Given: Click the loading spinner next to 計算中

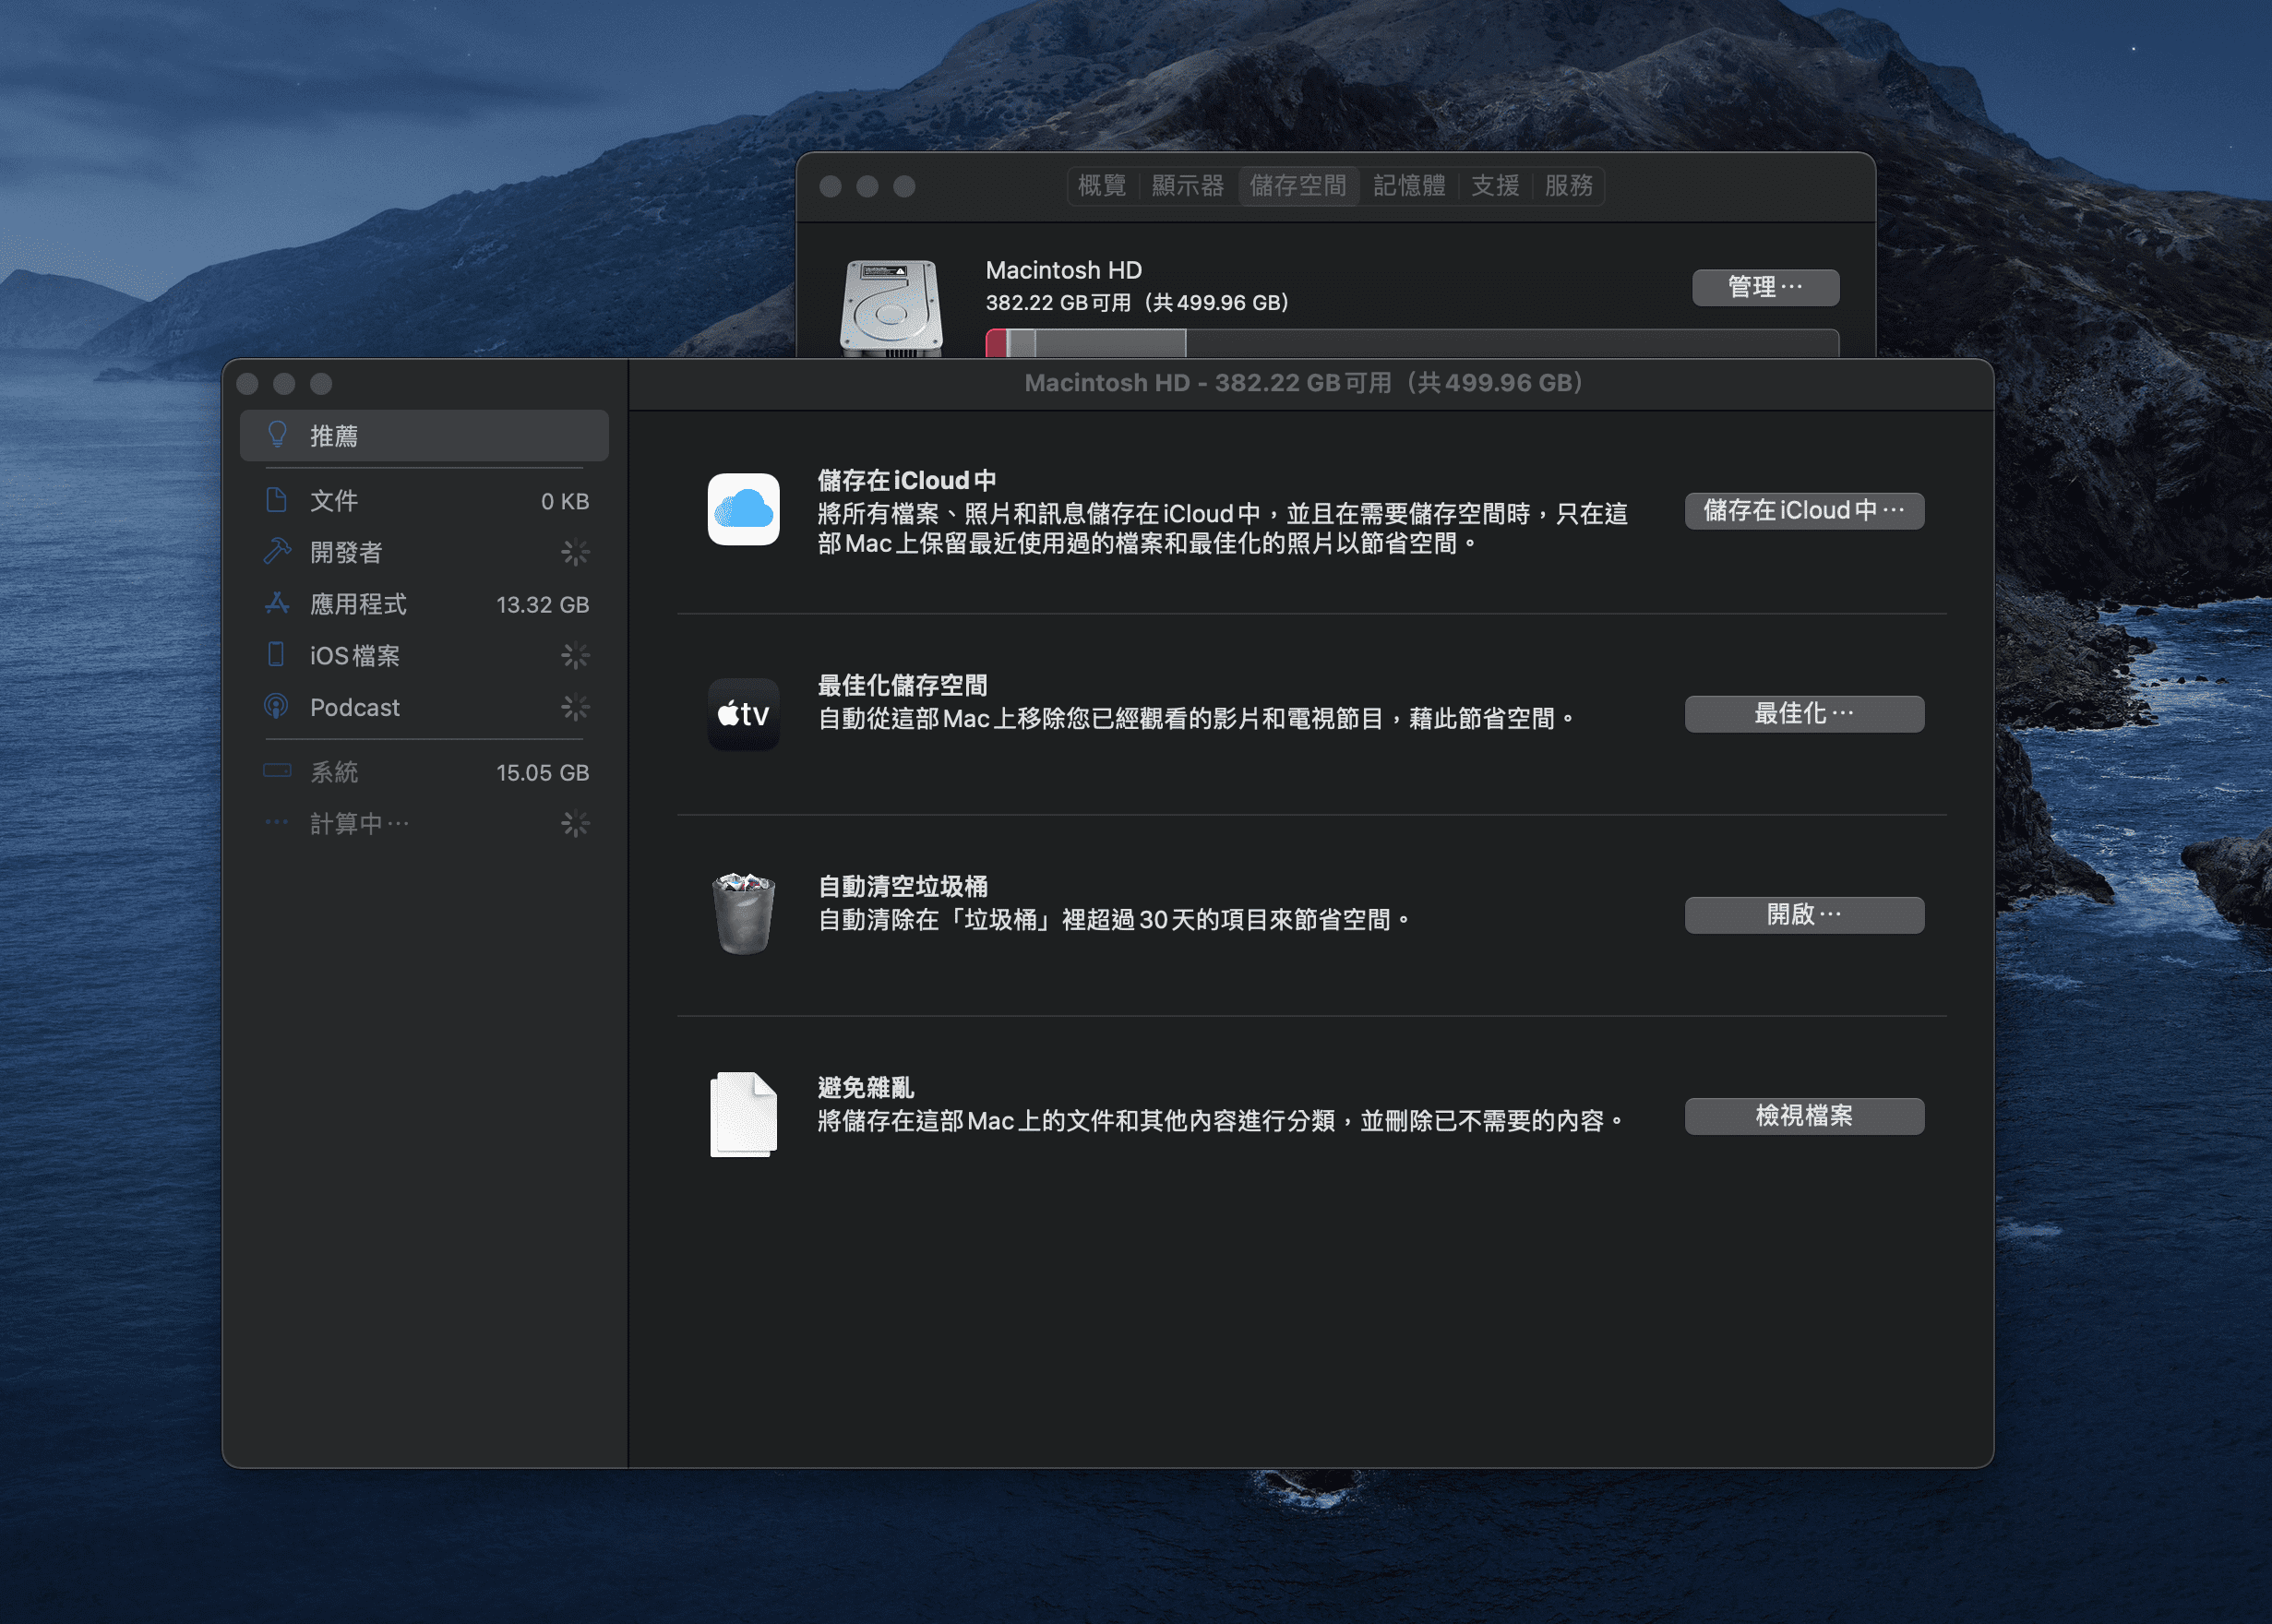Looking at the screenshot, I should tap(575, 824).
